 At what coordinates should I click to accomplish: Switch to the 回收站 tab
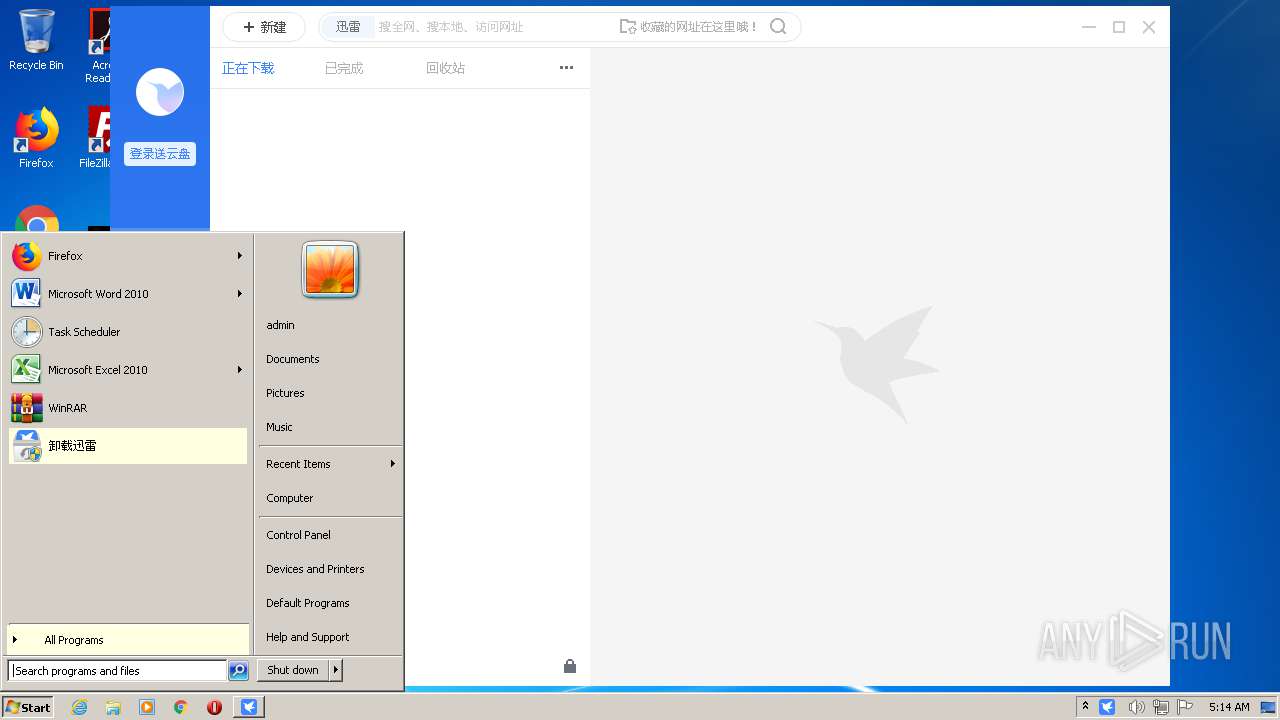click(445, 68)
